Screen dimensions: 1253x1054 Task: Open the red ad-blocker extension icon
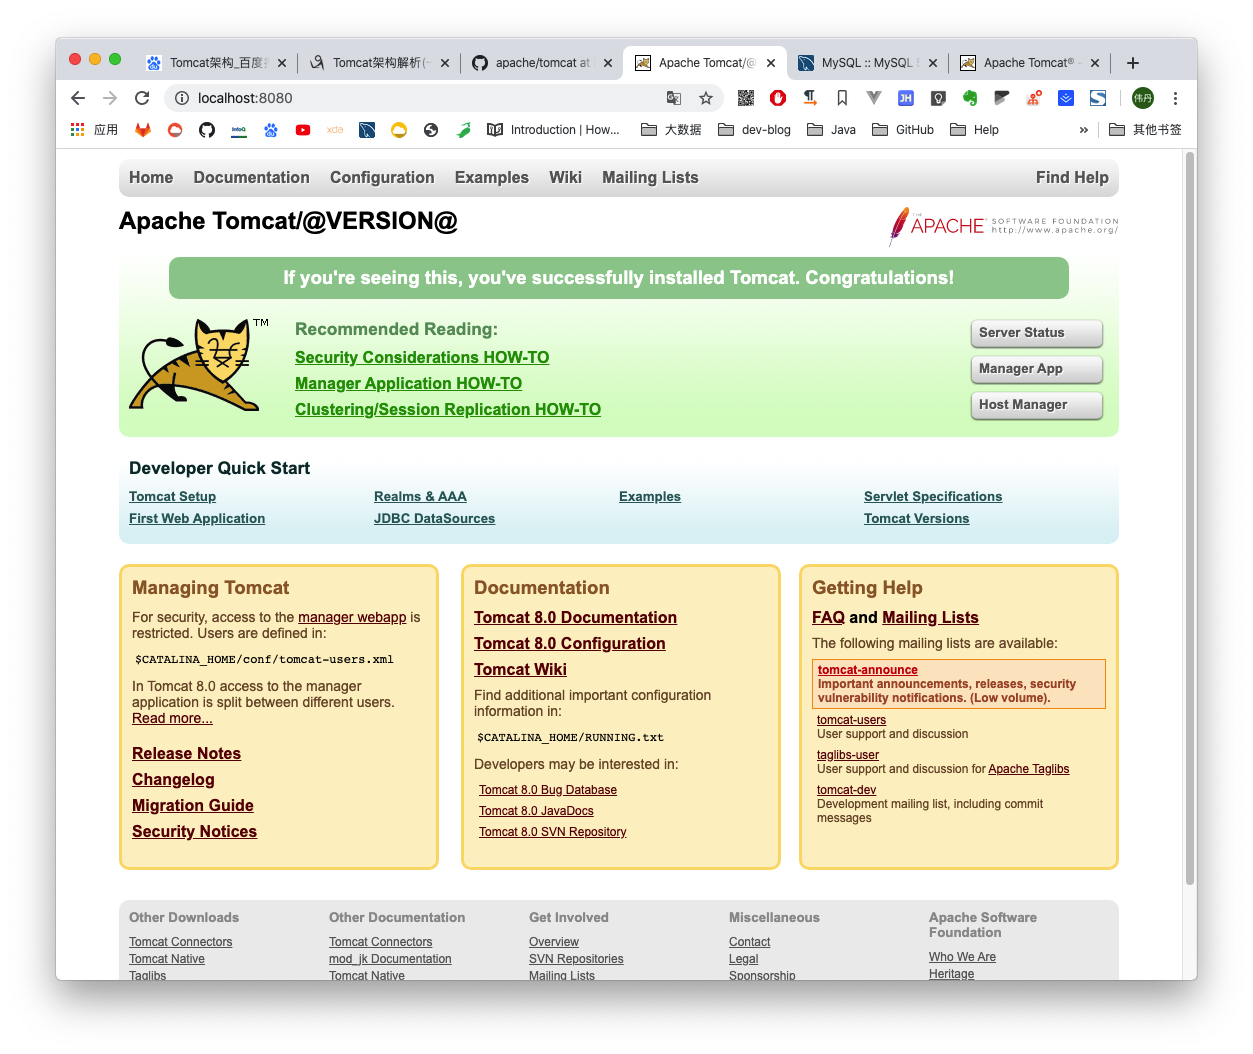pos(778,98)
